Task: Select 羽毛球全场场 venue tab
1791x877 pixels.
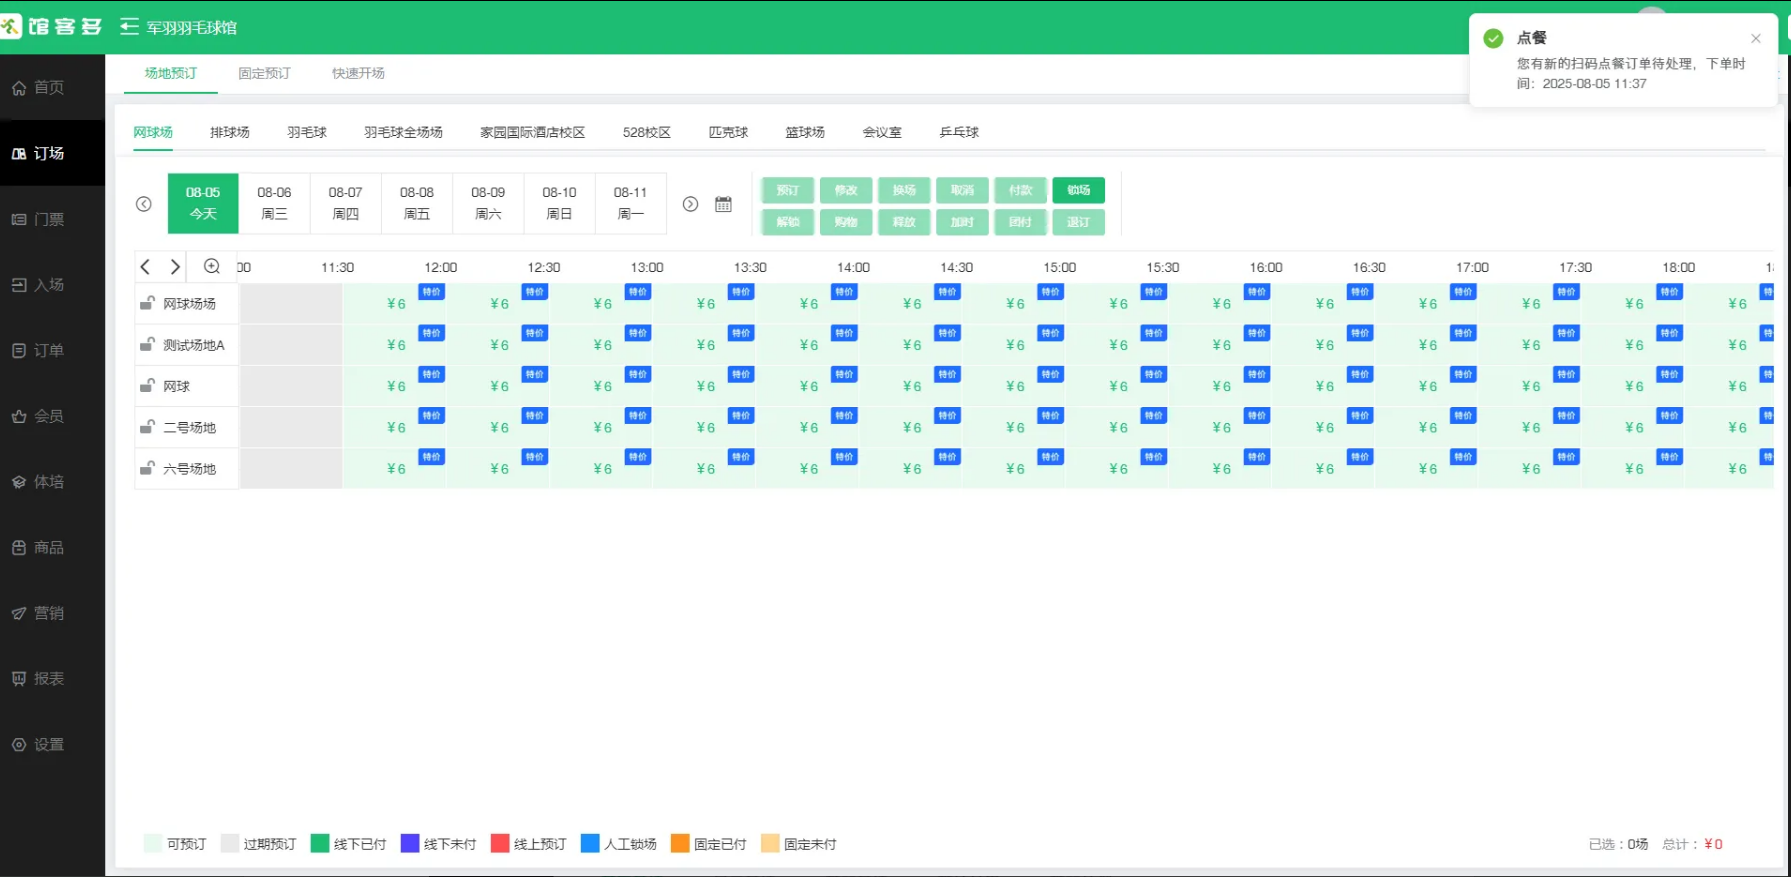Action: point(403,132)
